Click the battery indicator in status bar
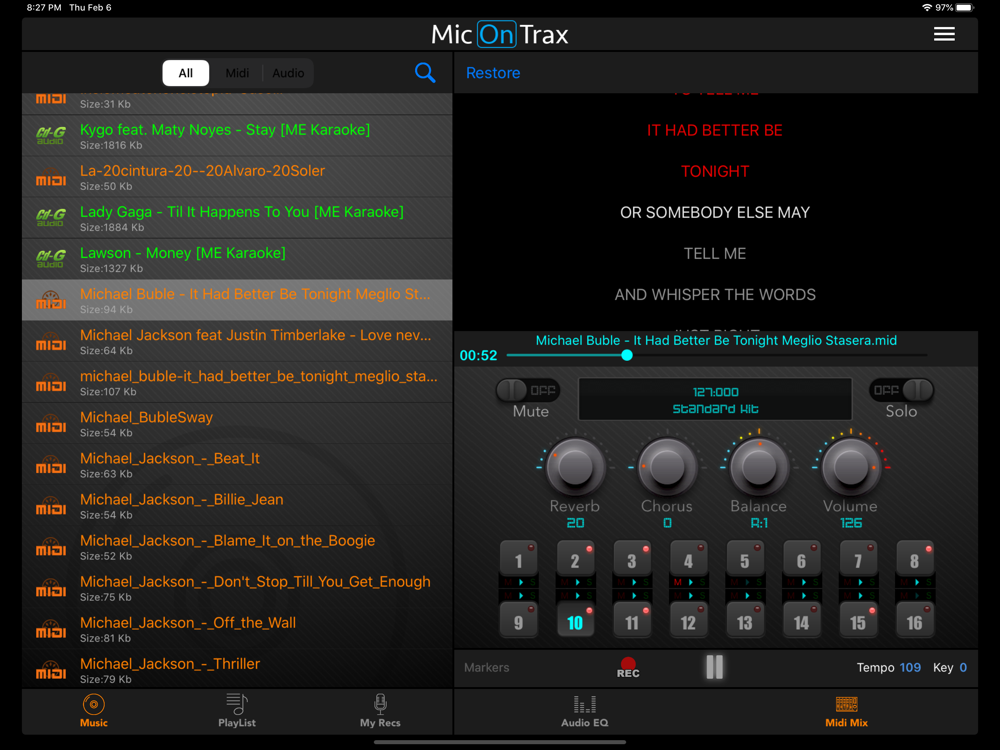 pos(965,8)
